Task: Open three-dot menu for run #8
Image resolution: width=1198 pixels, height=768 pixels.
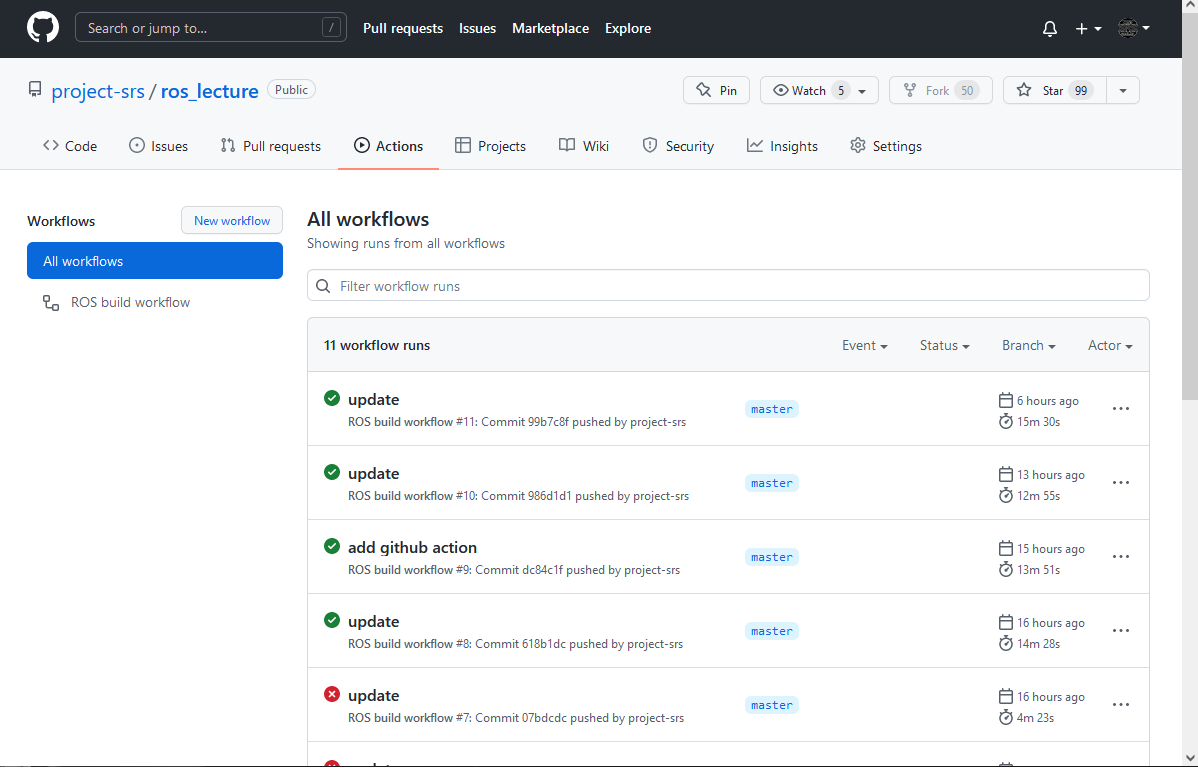Action: click(x=1121, y=631)
